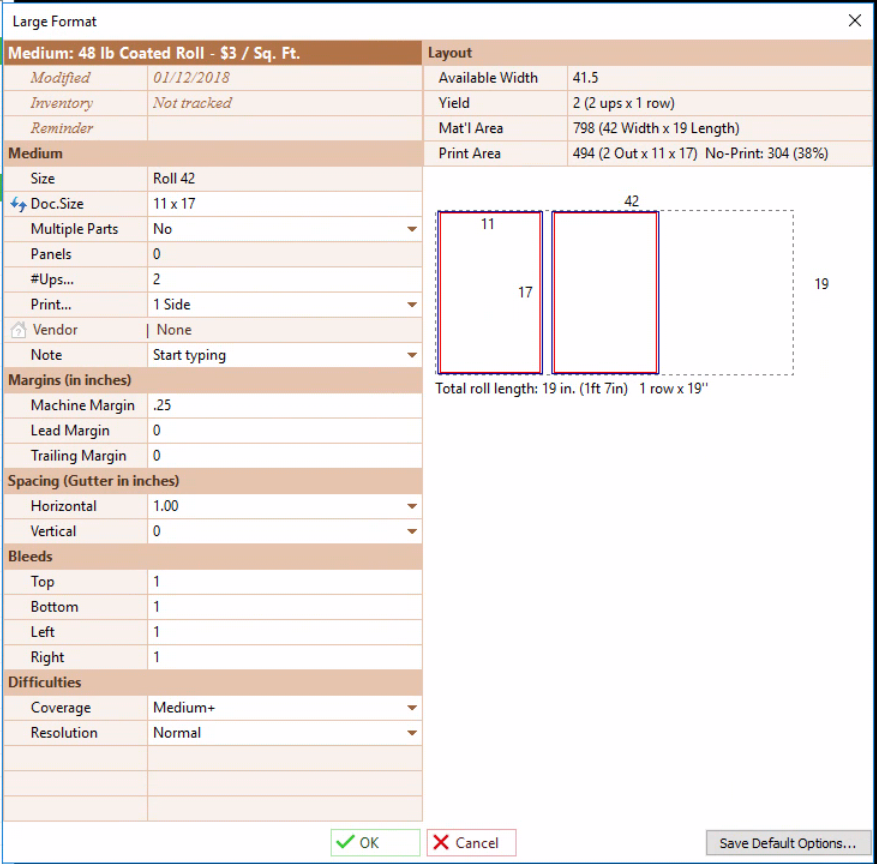Image resolution: width=877 pixels, height=864 pixels.
Task: Click the swap icon beside Doc.Size
Action: (x=18, y=204)
